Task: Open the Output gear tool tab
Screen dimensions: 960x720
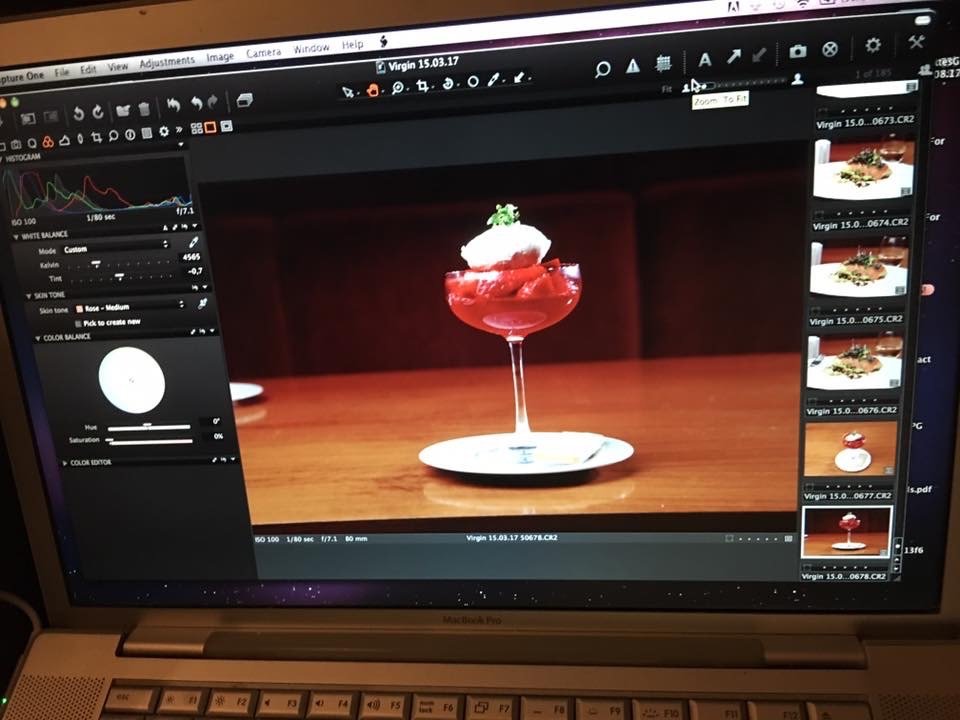Action: click(x=163, y=131)
